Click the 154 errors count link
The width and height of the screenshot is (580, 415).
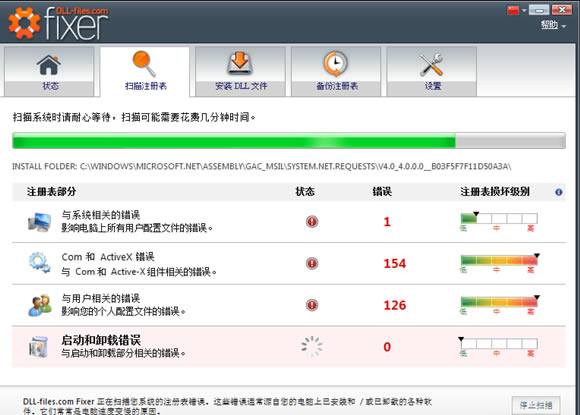coord(394,263)
